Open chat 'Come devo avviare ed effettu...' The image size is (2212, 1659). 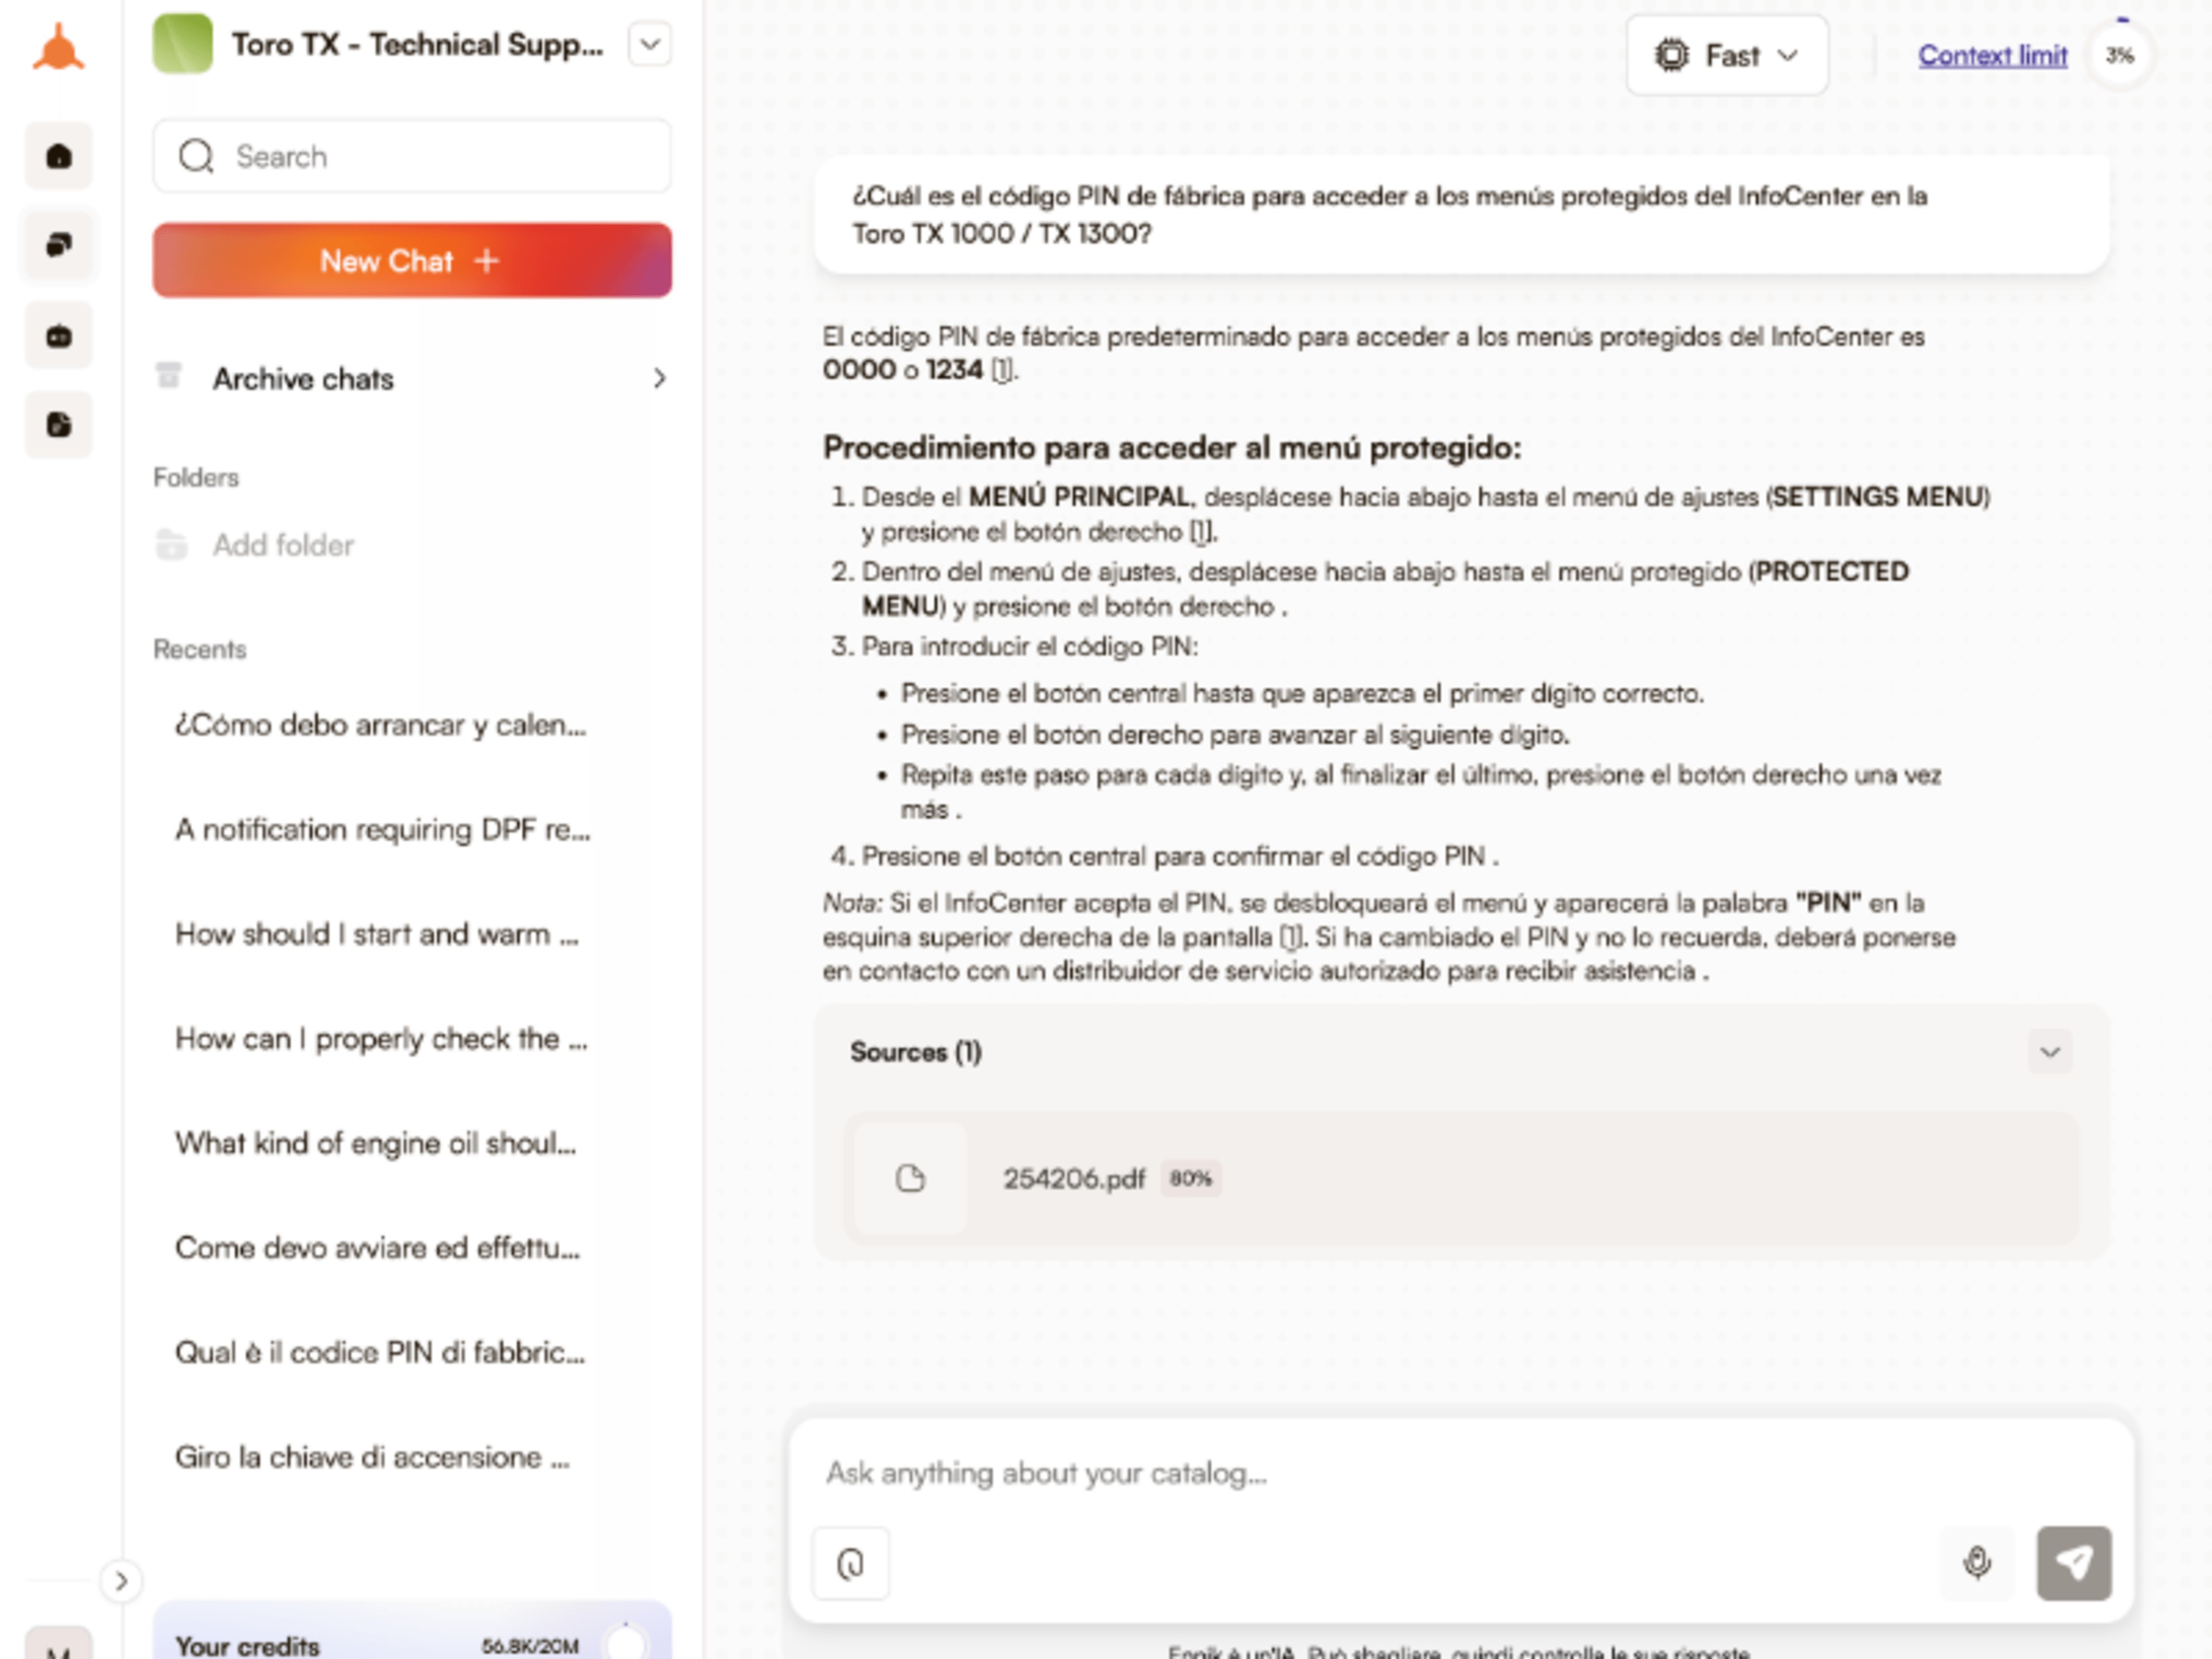click(x=377, y=1248)
